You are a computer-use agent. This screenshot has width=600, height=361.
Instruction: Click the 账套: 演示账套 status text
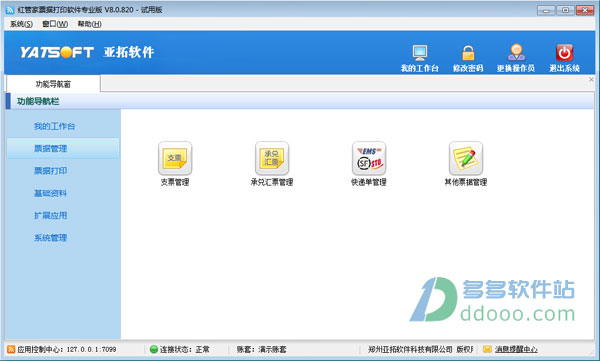tap(261, 349)
